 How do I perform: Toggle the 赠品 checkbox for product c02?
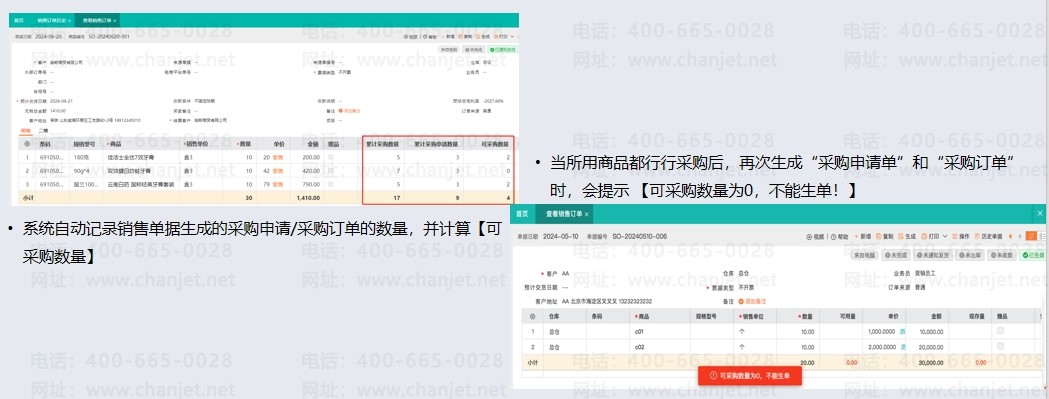(1001, 346)
